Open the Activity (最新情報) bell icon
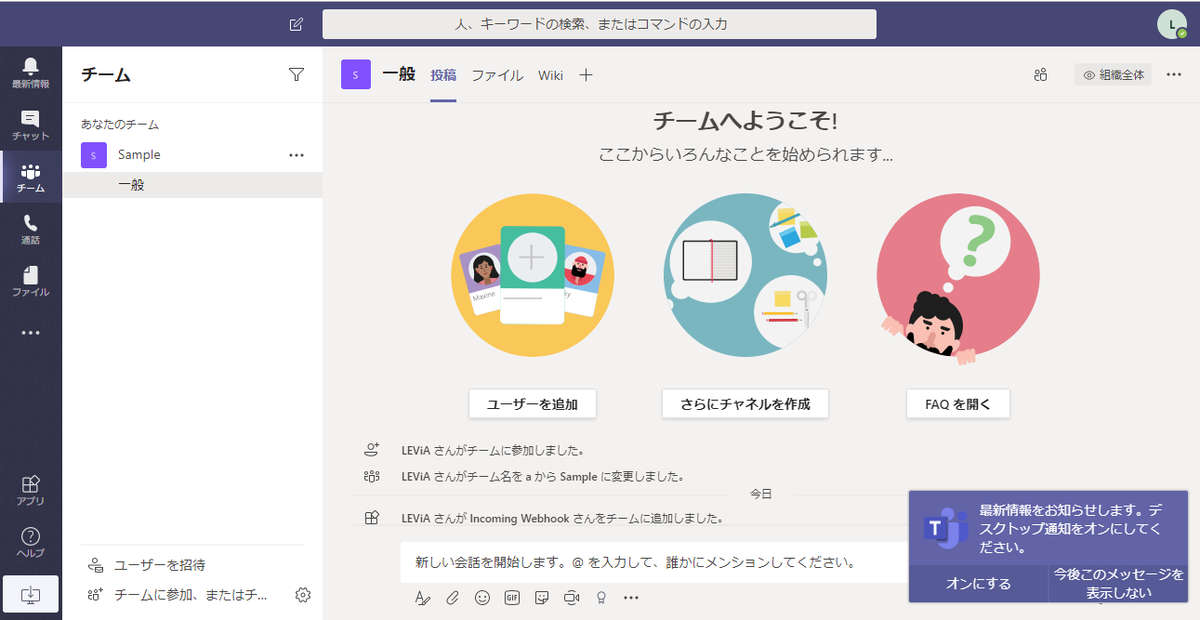1200x620 pixels. click(31, 73)
